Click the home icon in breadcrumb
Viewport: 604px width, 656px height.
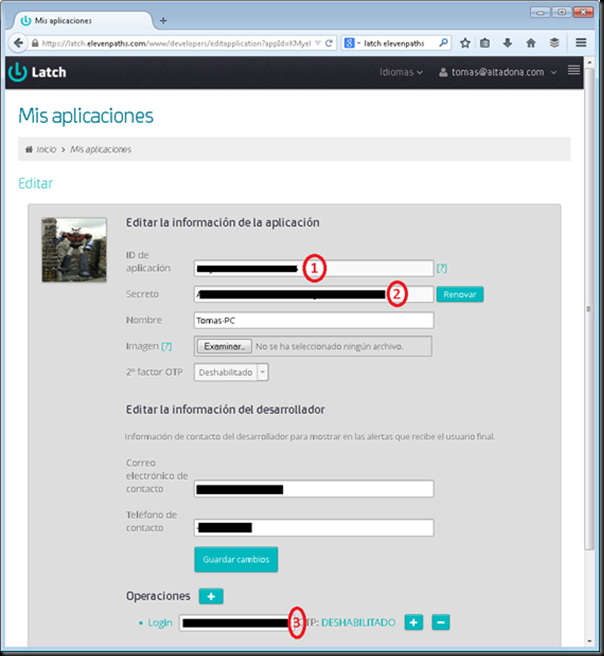click(29, 149)
